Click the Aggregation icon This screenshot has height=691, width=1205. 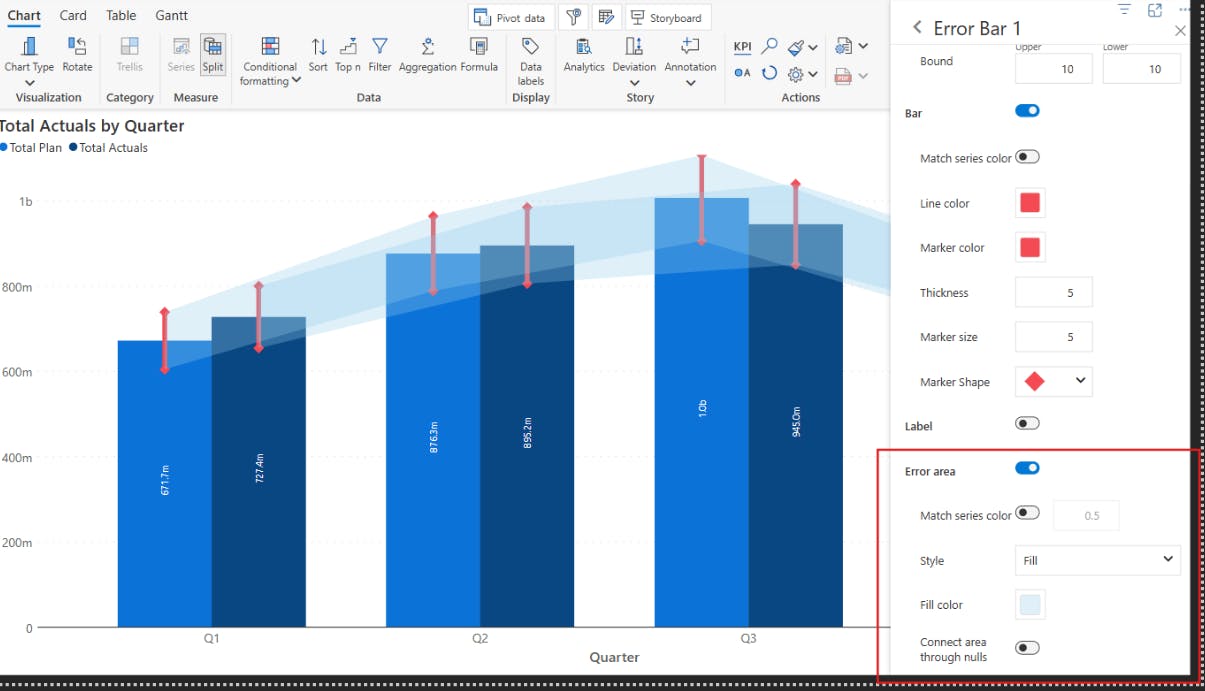(x=427, y=48)
